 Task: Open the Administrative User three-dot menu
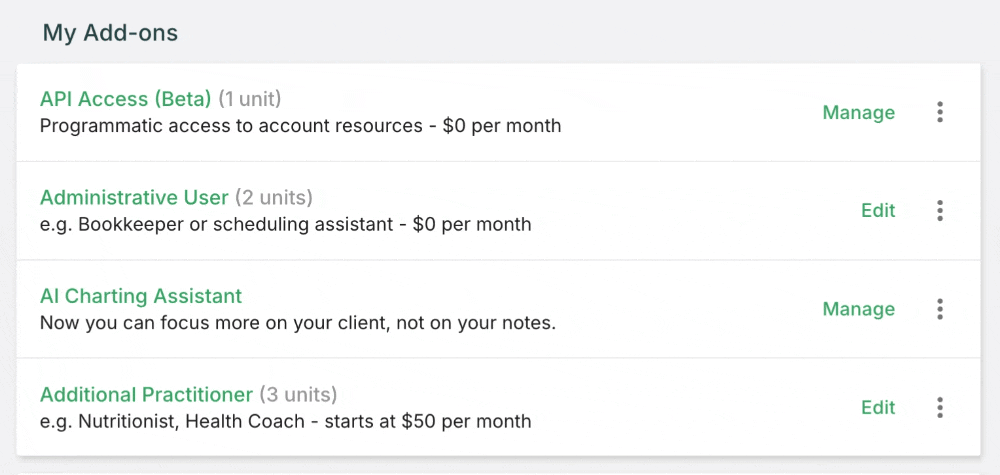pos(940,211)
